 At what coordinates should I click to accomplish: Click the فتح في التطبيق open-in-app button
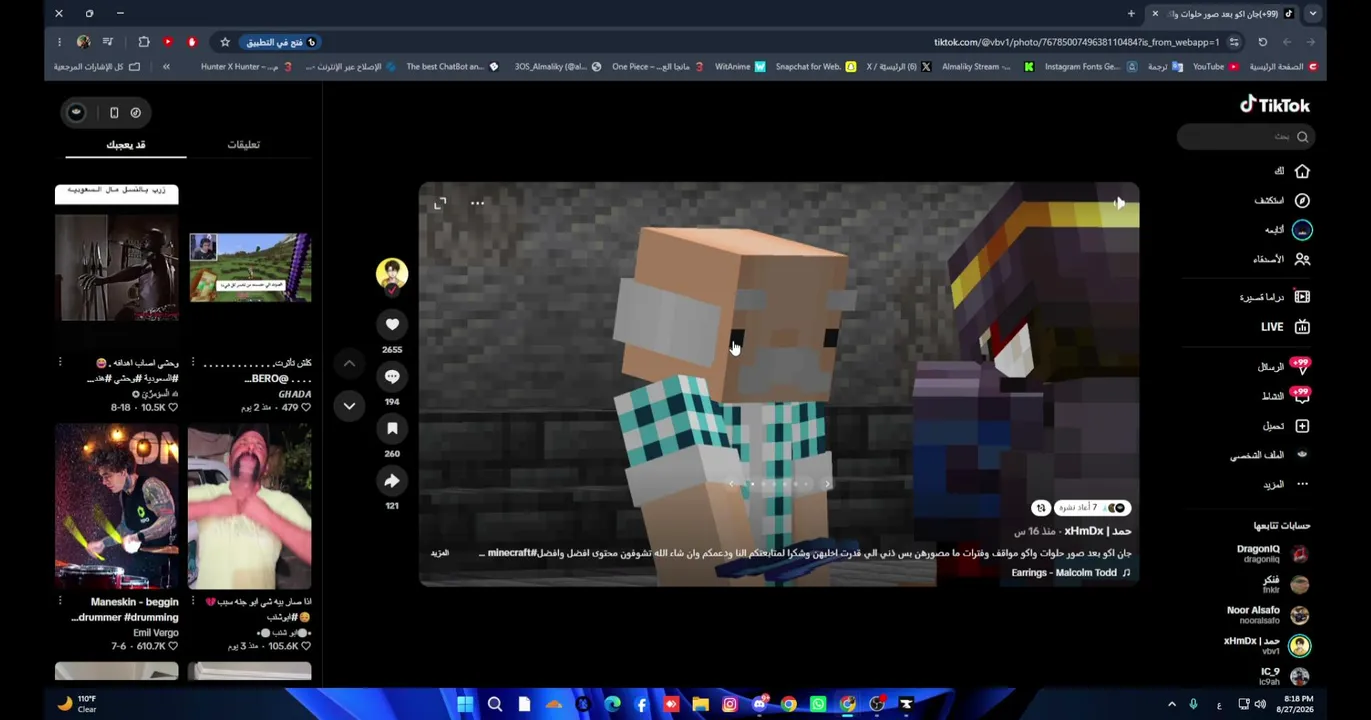point(282,42)
